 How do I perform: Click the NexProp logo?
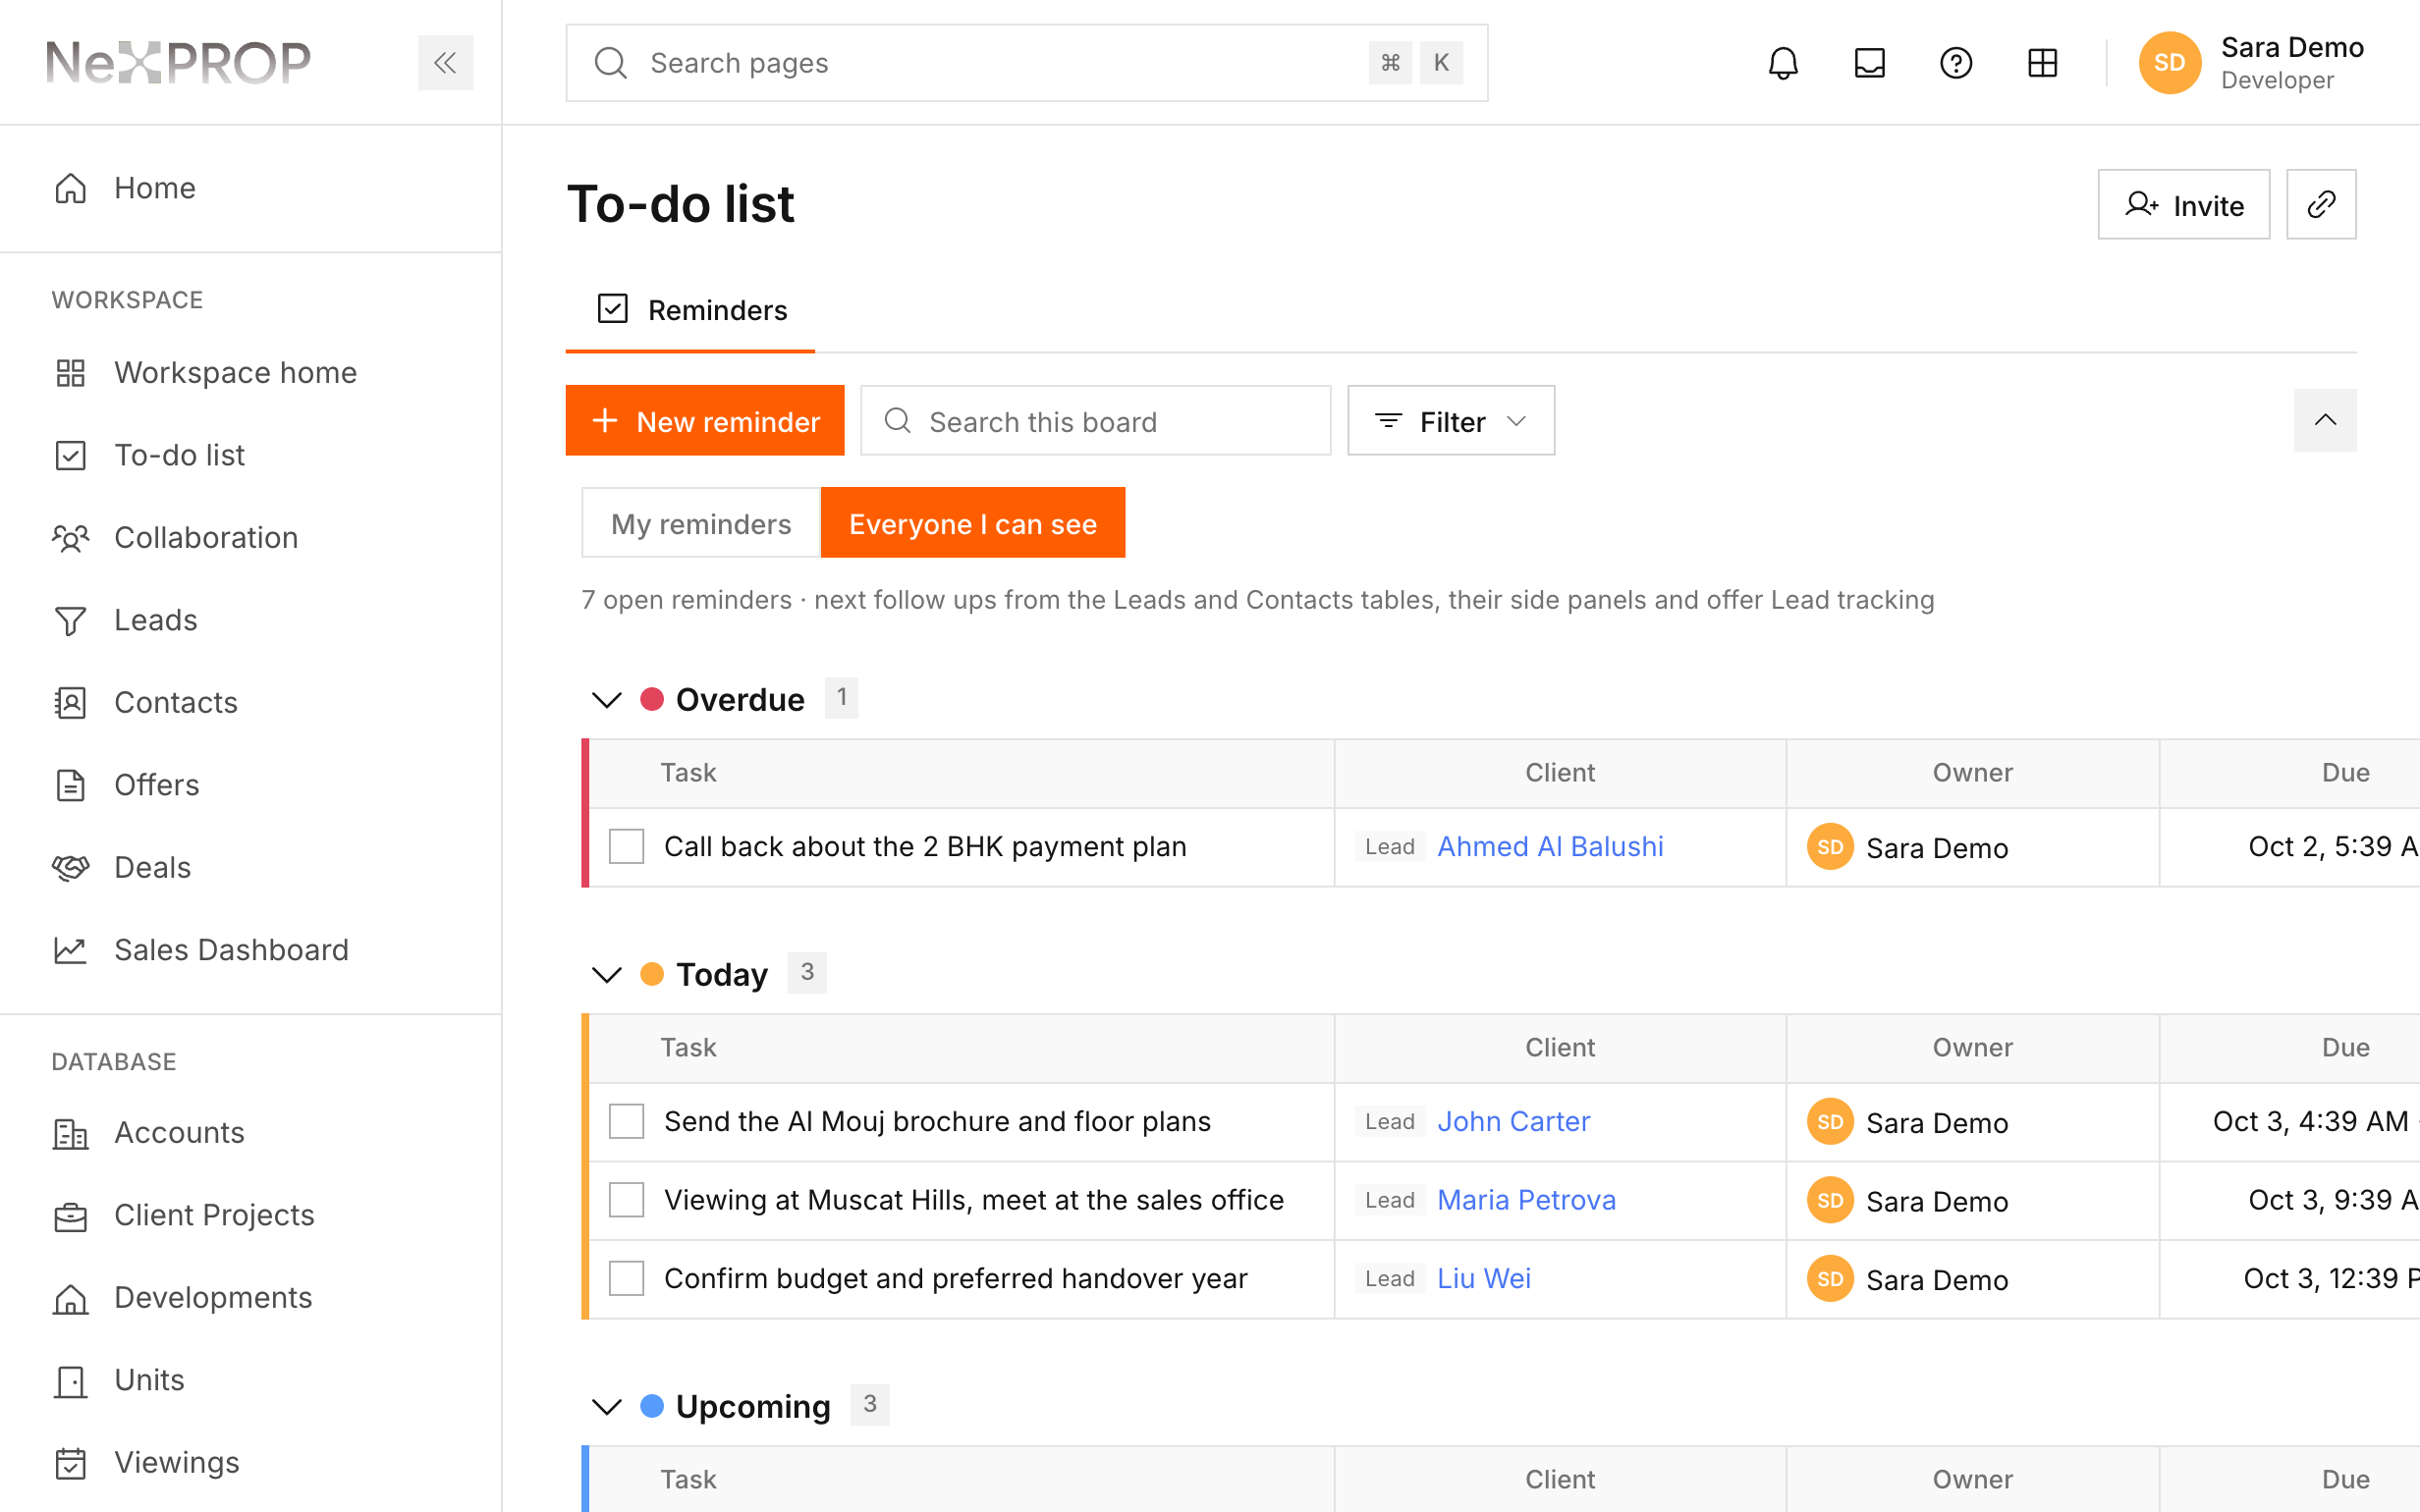click(x=178, y=62)
